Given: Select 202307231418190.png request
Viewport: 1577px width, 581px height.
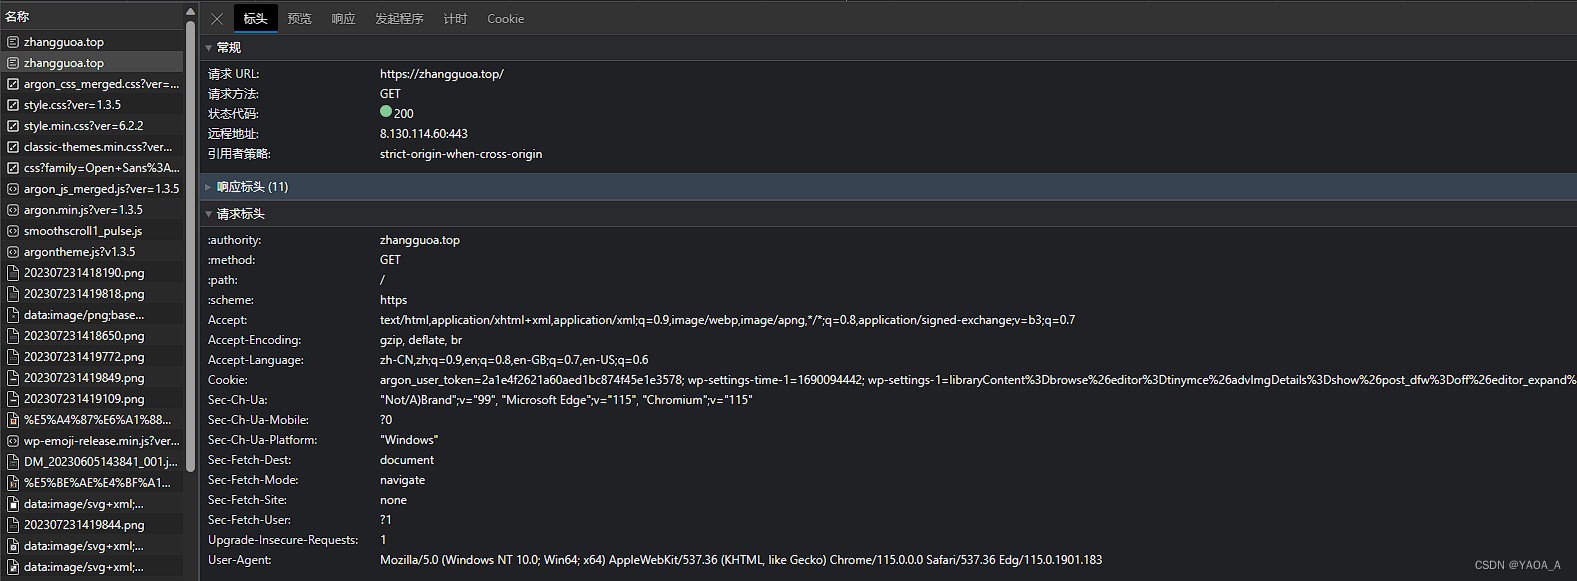Looking at the screenshot, I should pyautogui.click(x=92, y=273).
